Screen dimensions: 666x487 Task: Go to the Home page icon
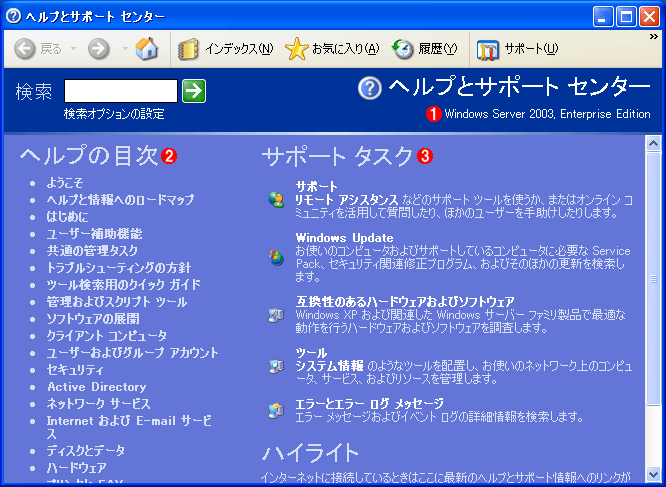tap(147, 48)
